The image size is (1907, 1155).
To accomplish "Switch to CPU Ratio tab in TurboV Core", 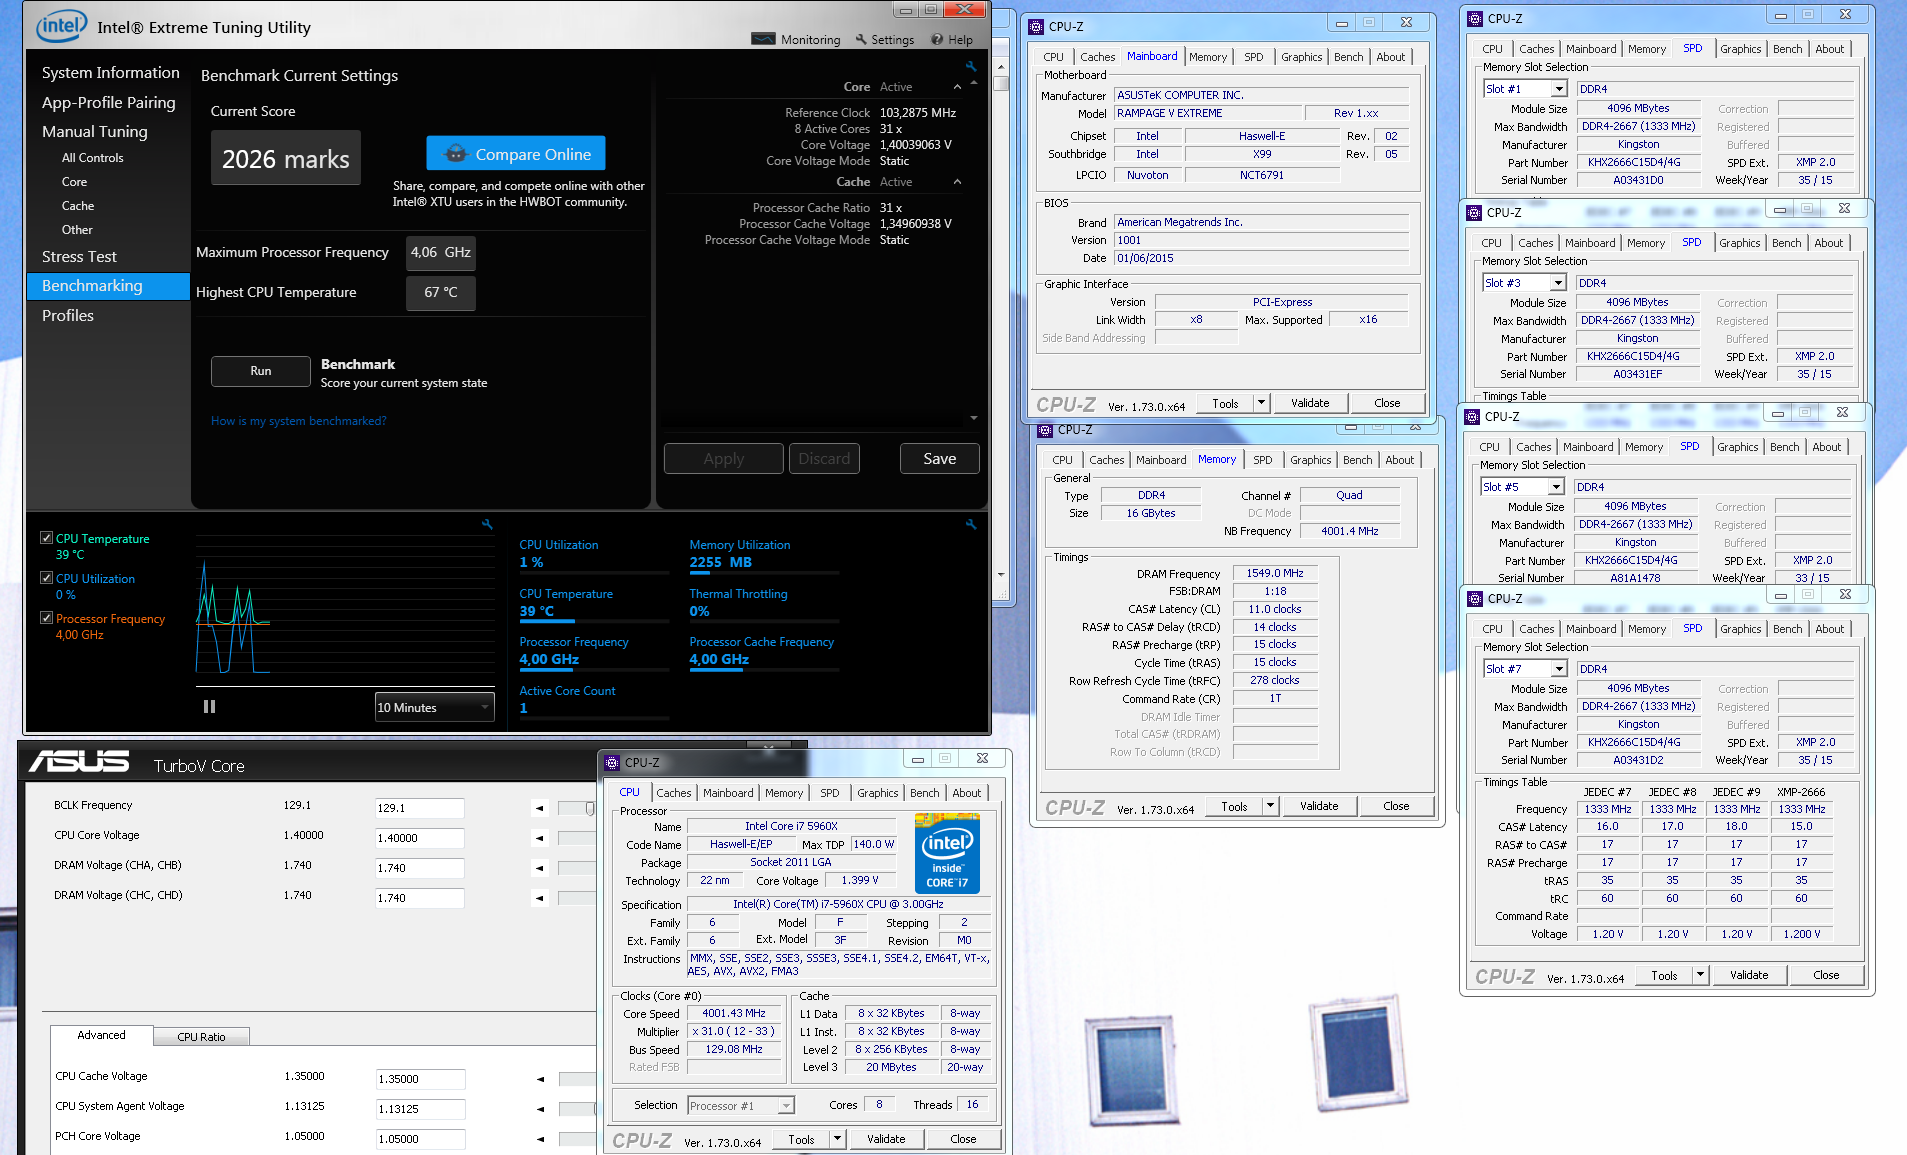I will point(201,1037).
